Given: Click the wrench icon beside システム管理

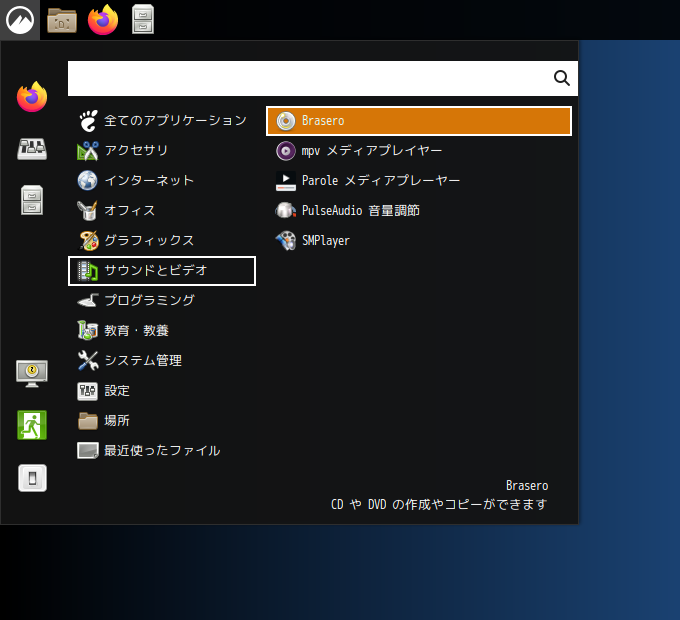Looking at the screenshot, I should pyautogui.click(x=88, y=361).
